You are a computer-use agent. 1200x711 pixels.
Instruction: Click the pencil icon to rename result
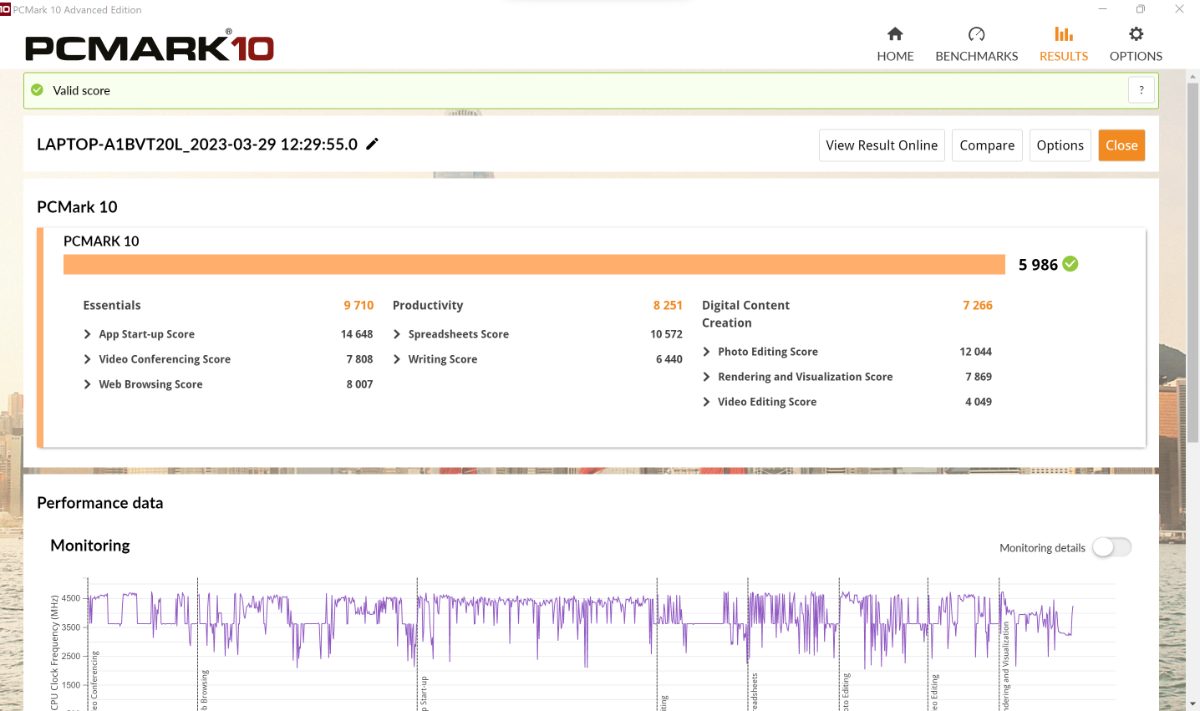coord(372,144)
